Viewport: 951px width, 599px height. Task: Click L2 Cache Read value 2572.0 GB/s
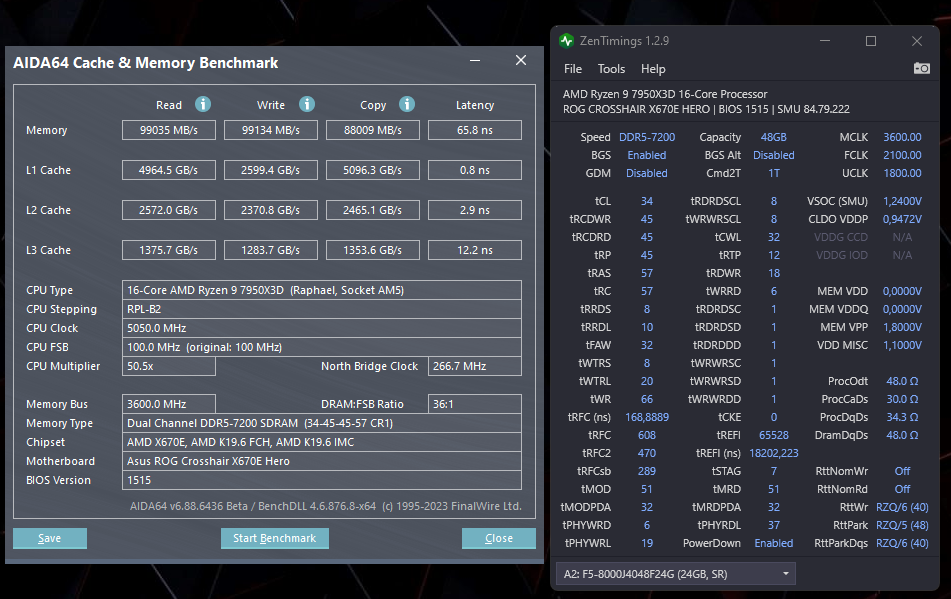(x=169, y=210)
